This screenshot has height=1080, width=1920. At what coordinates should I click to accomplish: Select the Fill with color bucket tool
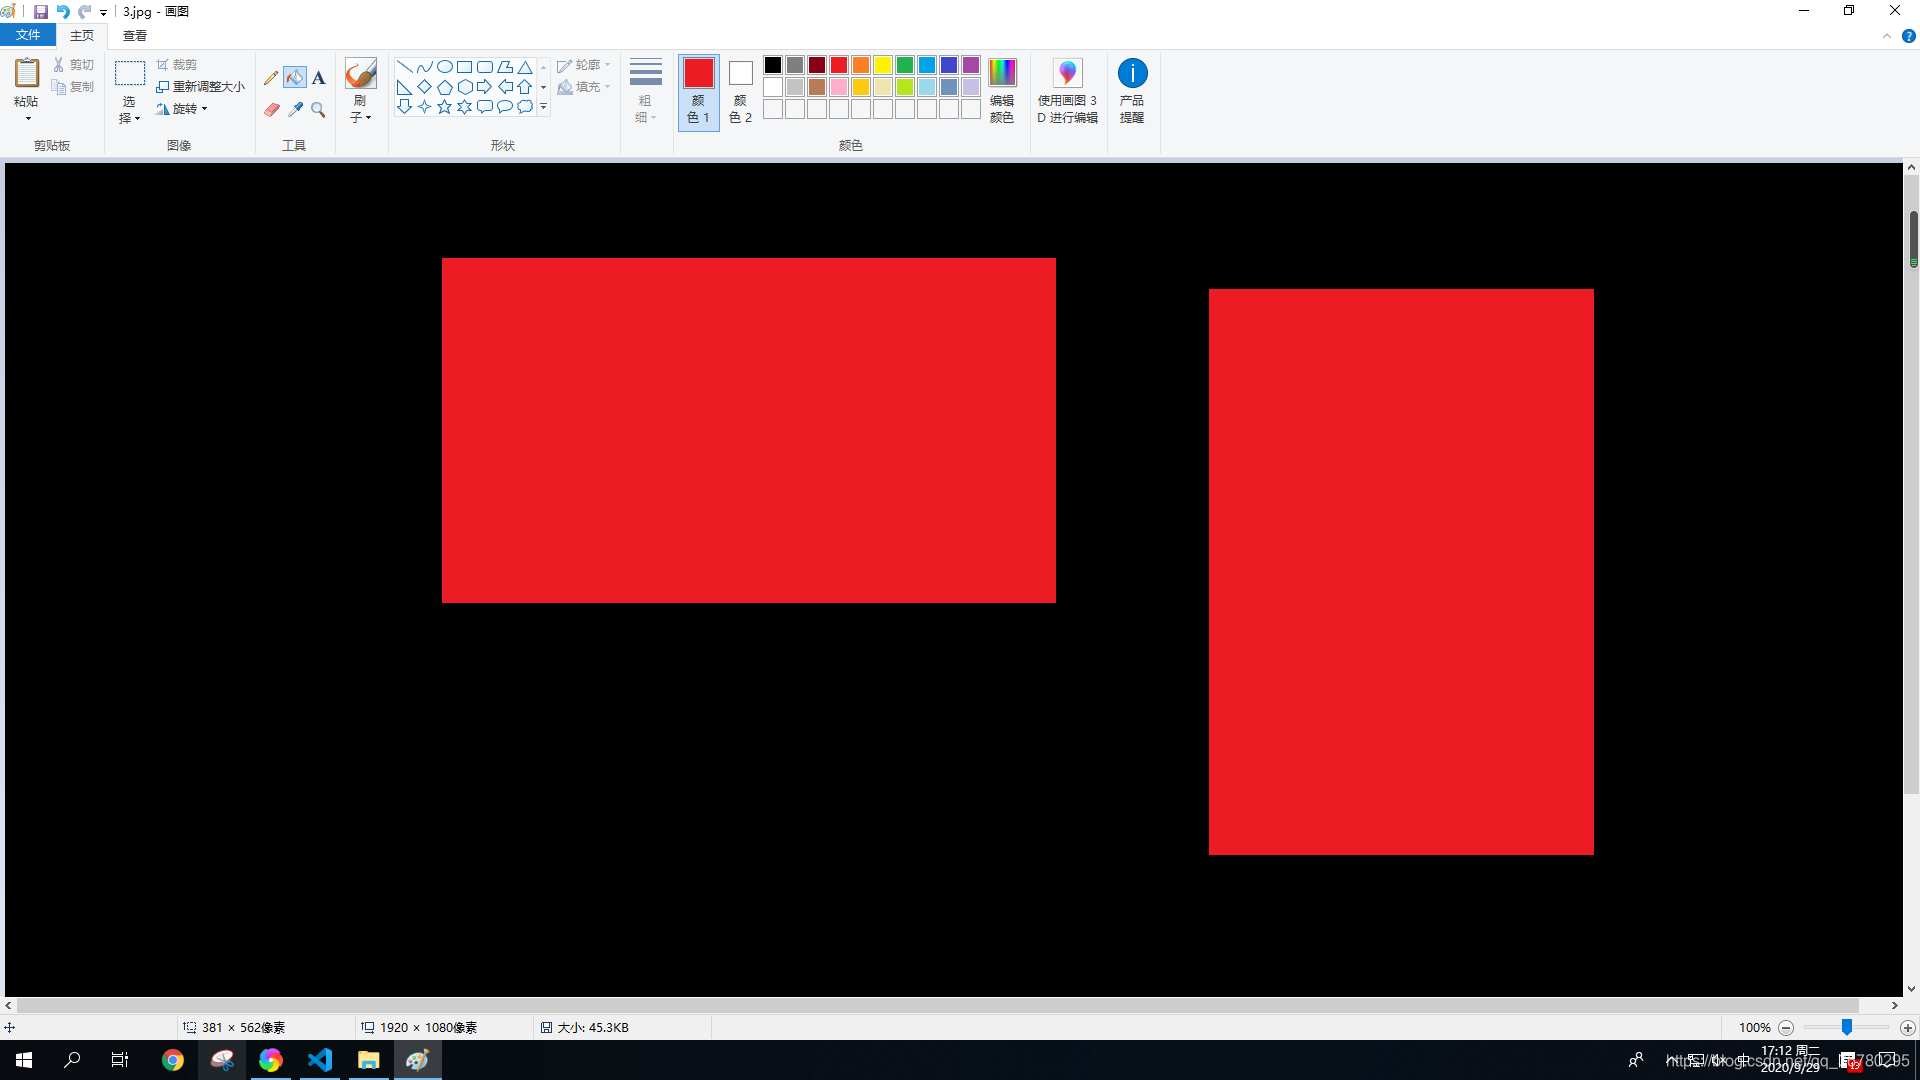(x=295, y=77)
